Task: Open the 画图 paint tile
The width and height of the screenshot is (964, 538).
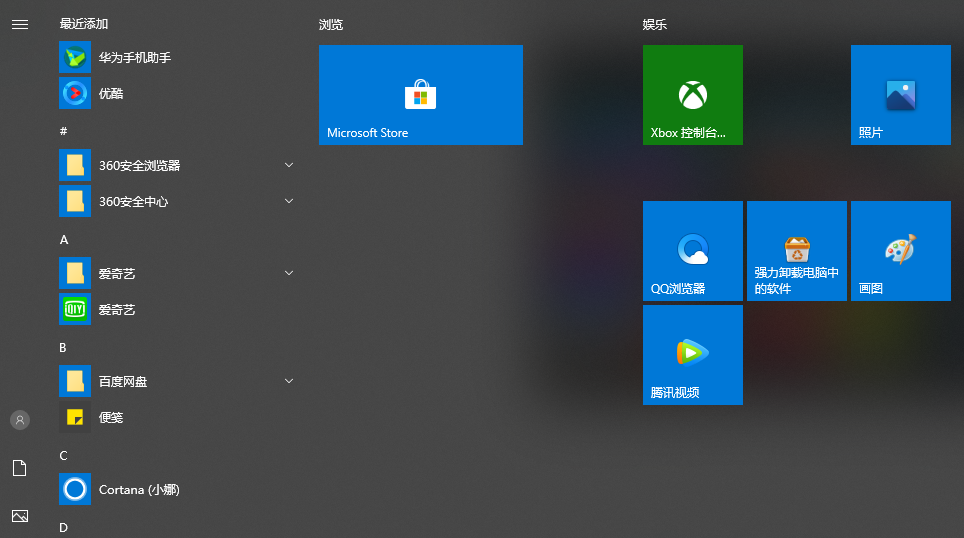Action: pyautogui.click(x=900, y=251)
